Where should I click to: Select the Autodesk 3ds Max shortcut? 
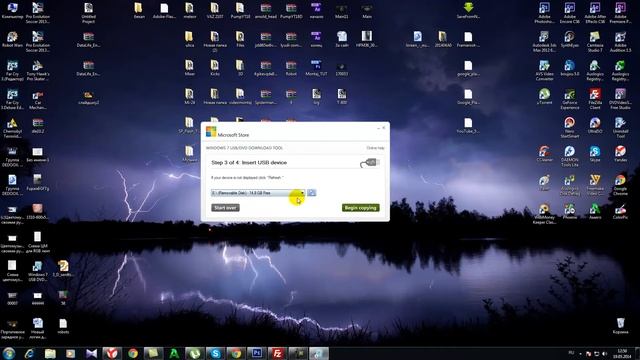coord(544,42)
